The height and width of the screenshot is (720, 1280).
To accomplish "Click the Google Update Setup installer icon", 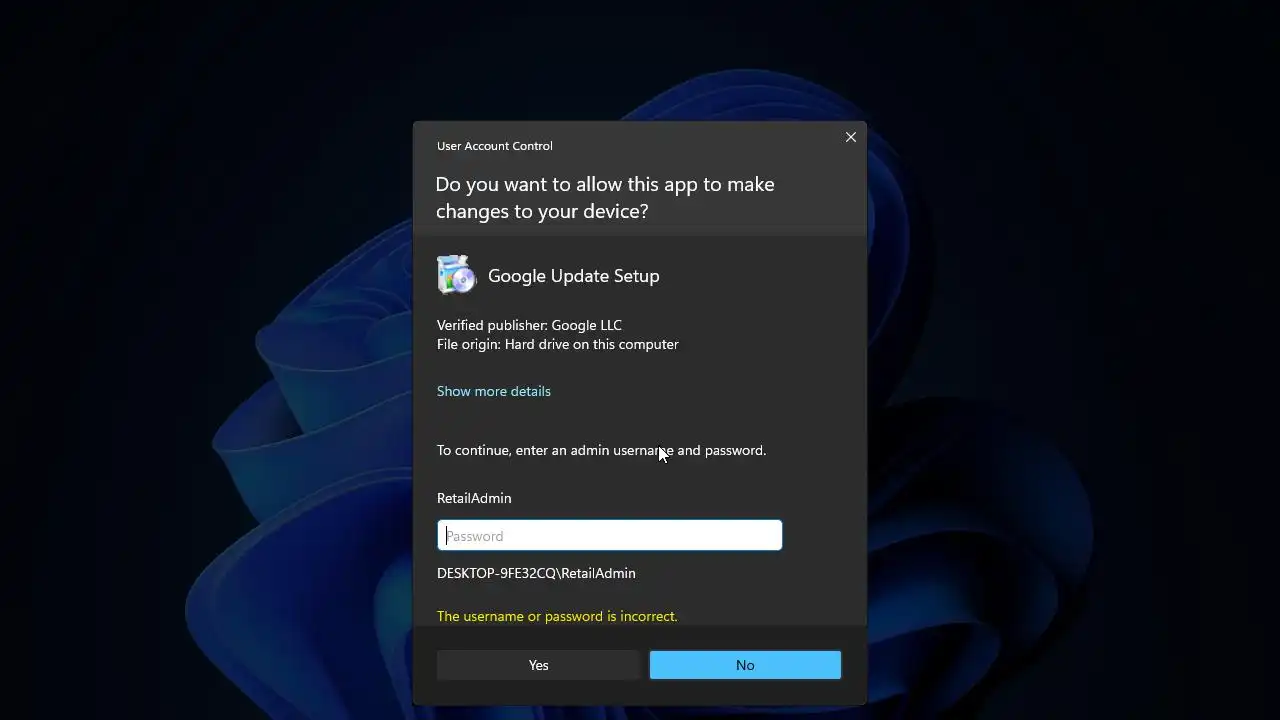I will [457, 275].
